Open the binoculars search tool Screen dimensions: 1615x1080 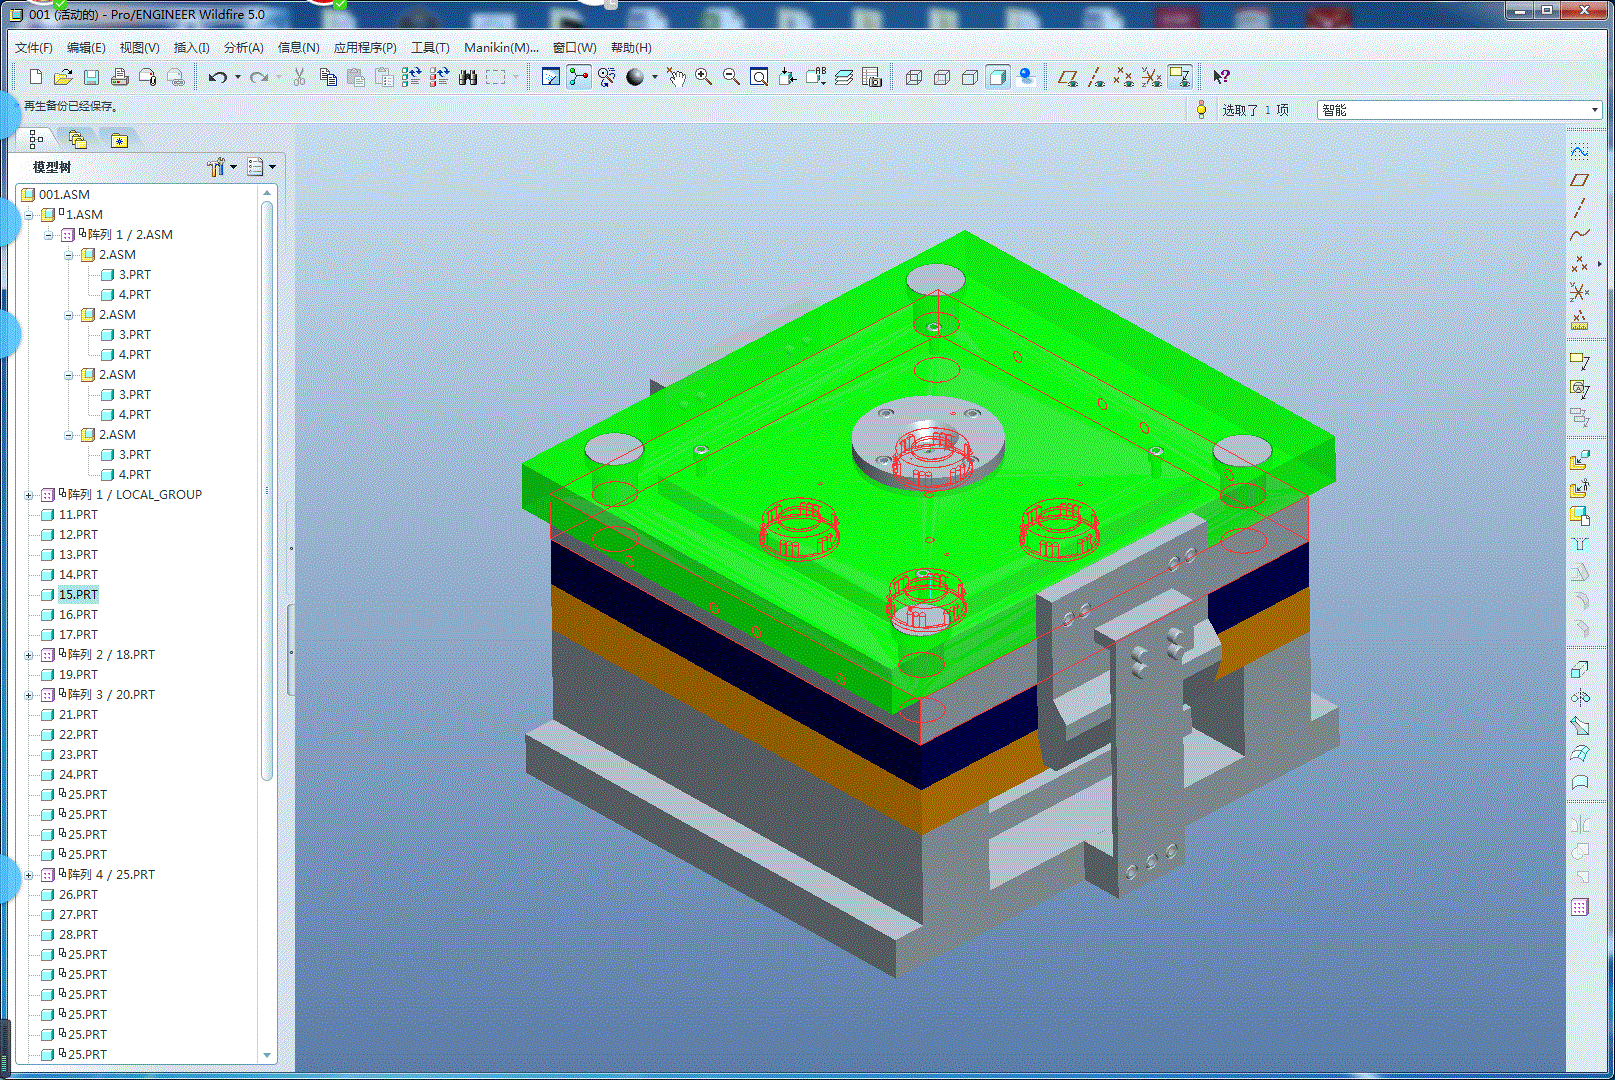[x=467, y=77]
